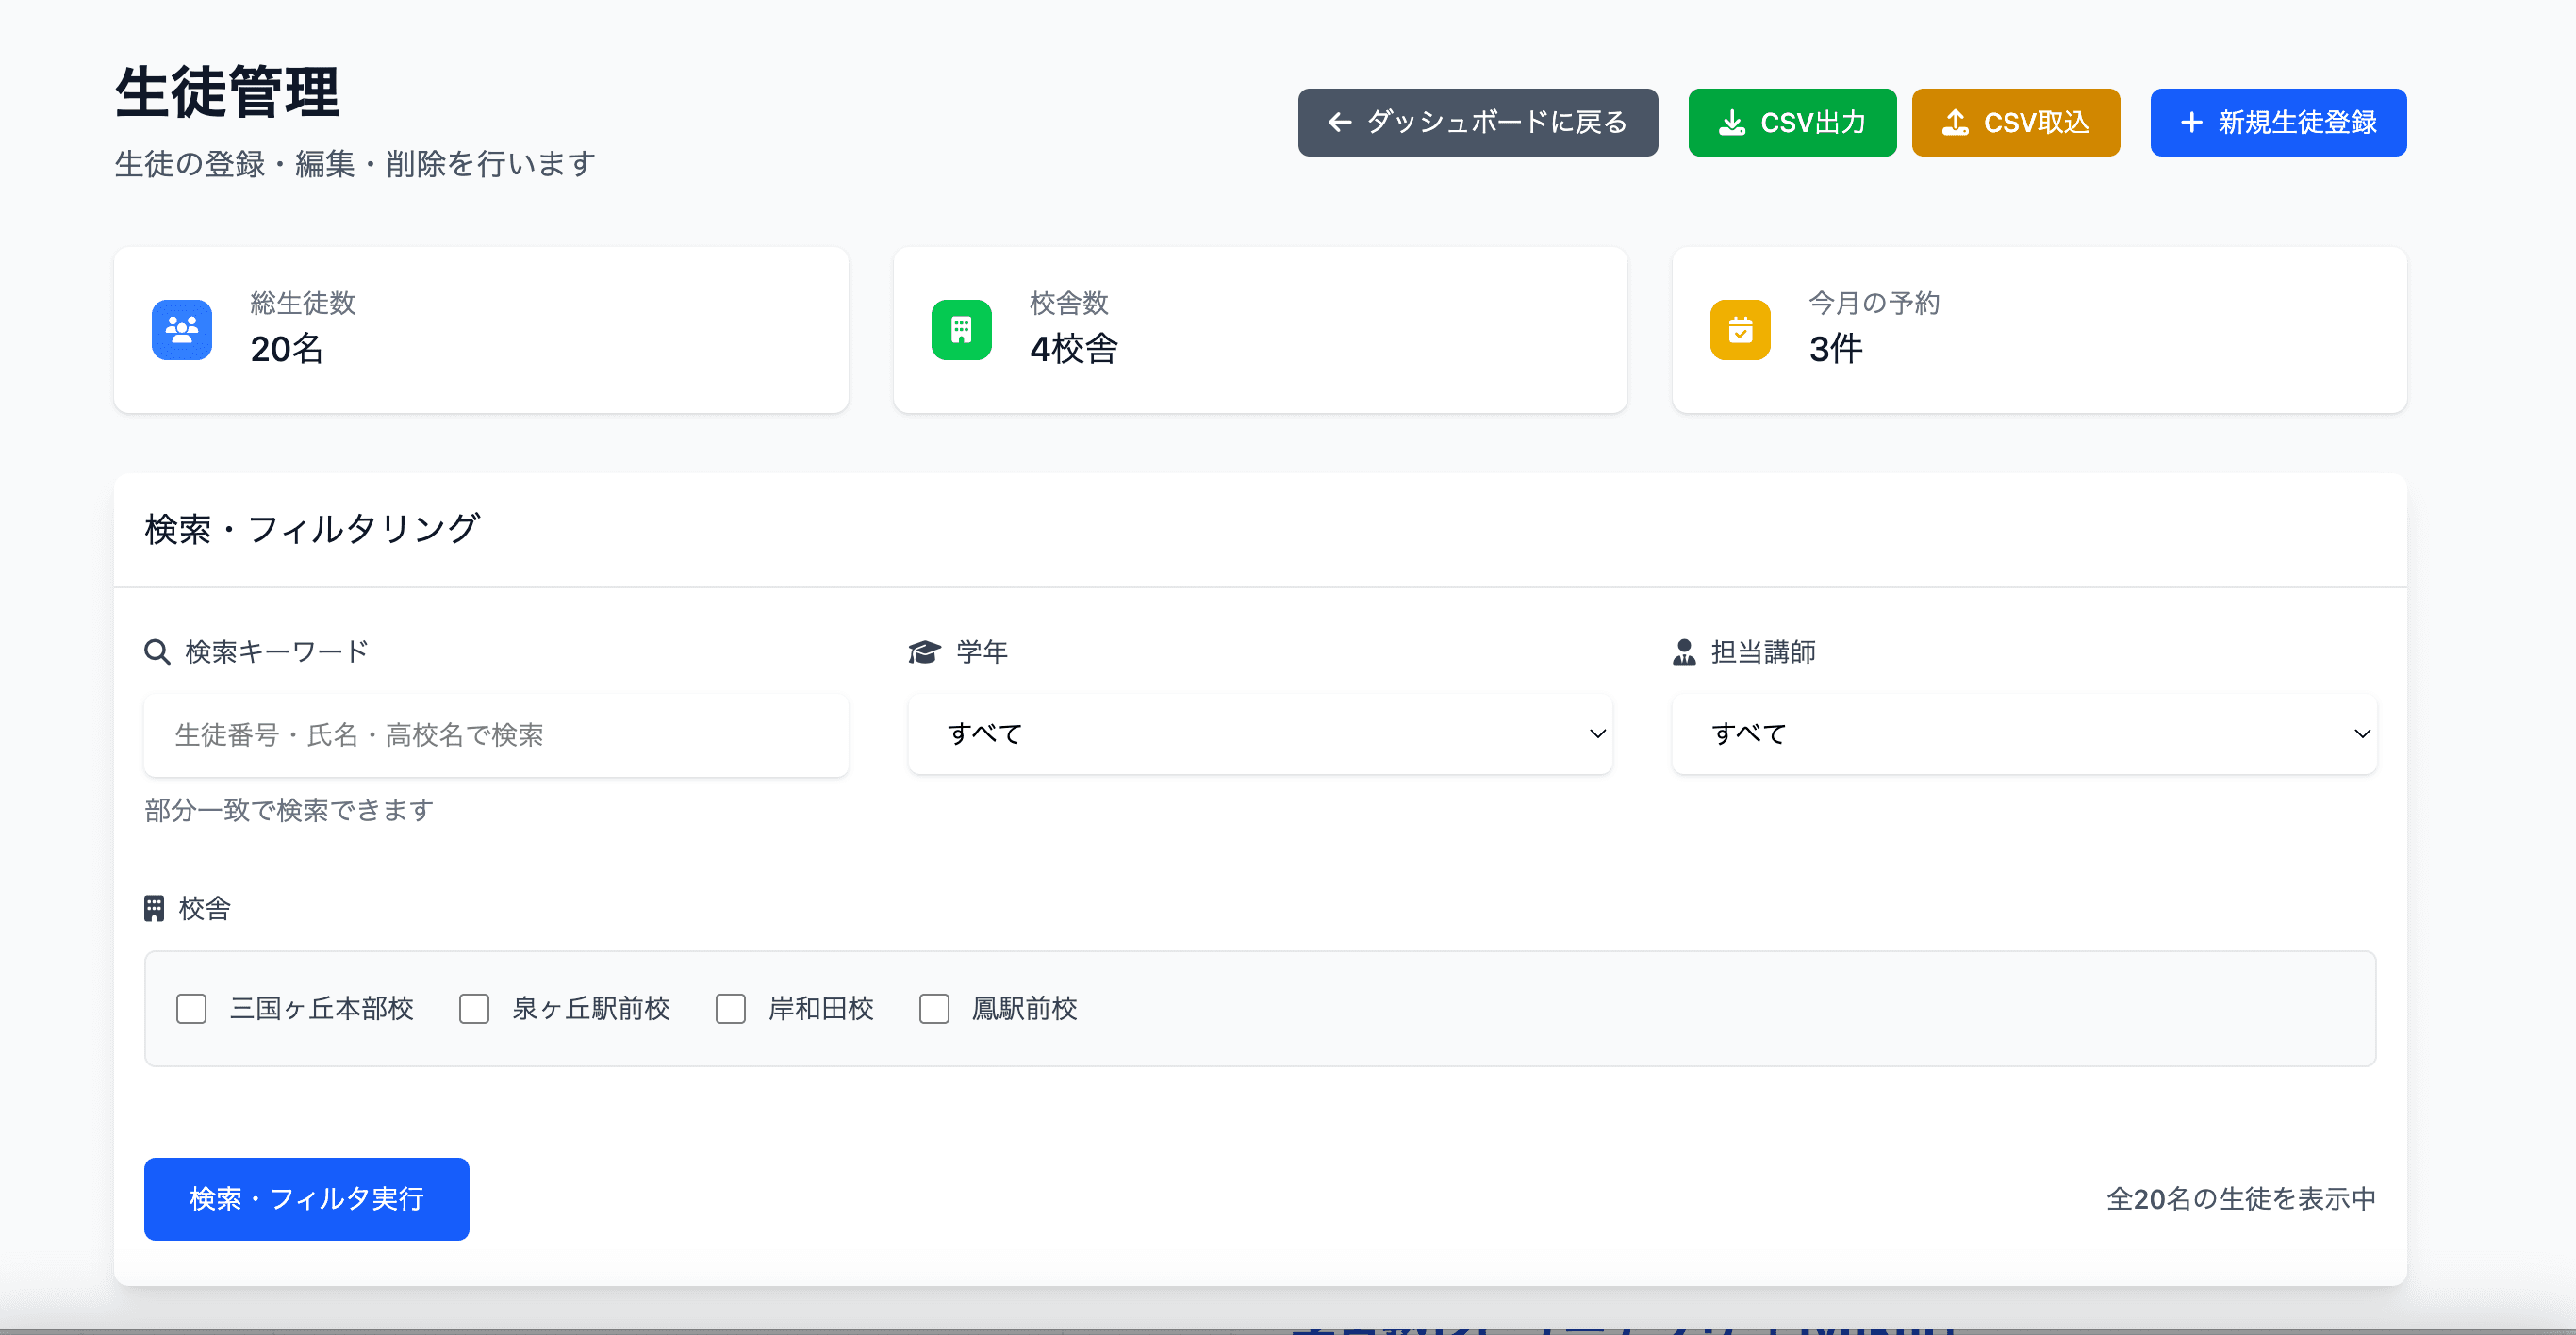Click the building icon beside 校舎 label
The height and width of the screenshot is (1335, 2576).
[x=154, y=908]
